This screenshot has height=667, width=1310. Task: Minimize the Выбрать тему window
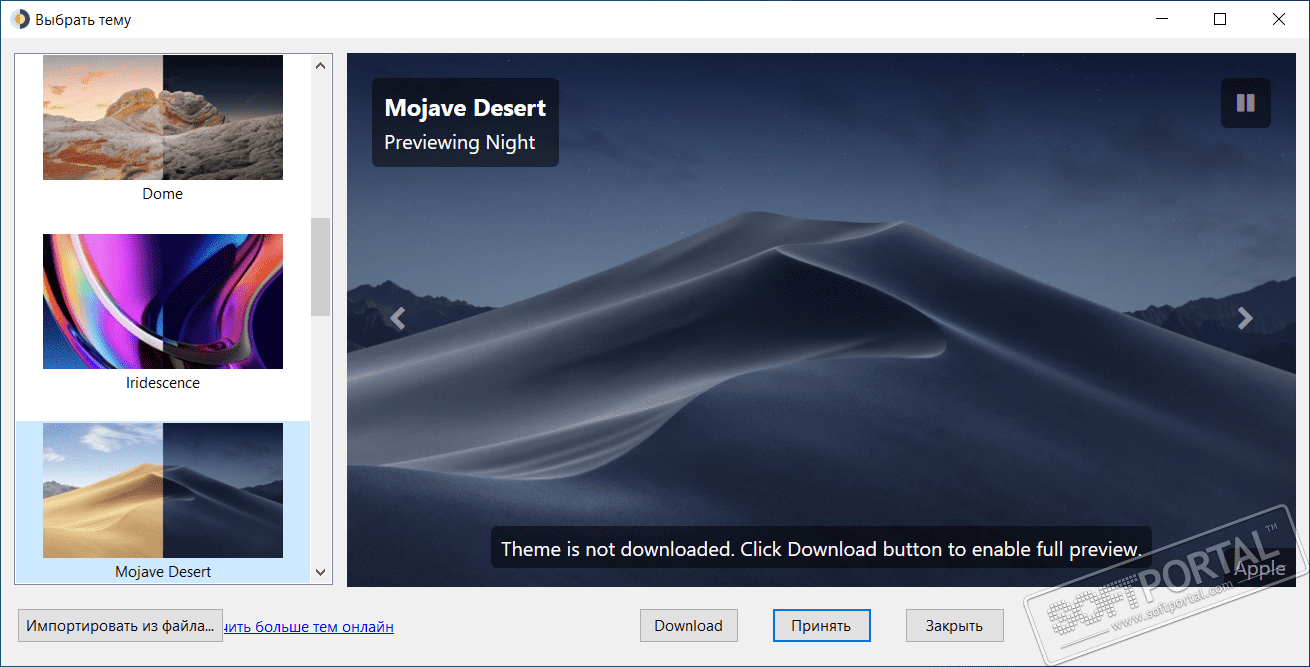1163,19
